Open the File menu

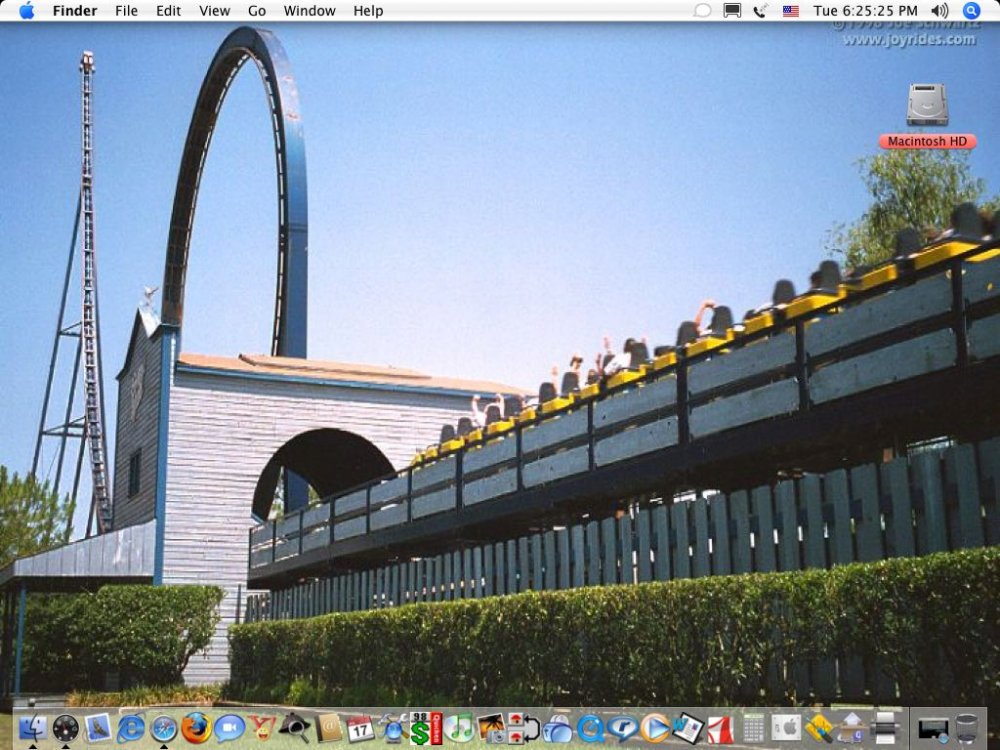[126, 11]
